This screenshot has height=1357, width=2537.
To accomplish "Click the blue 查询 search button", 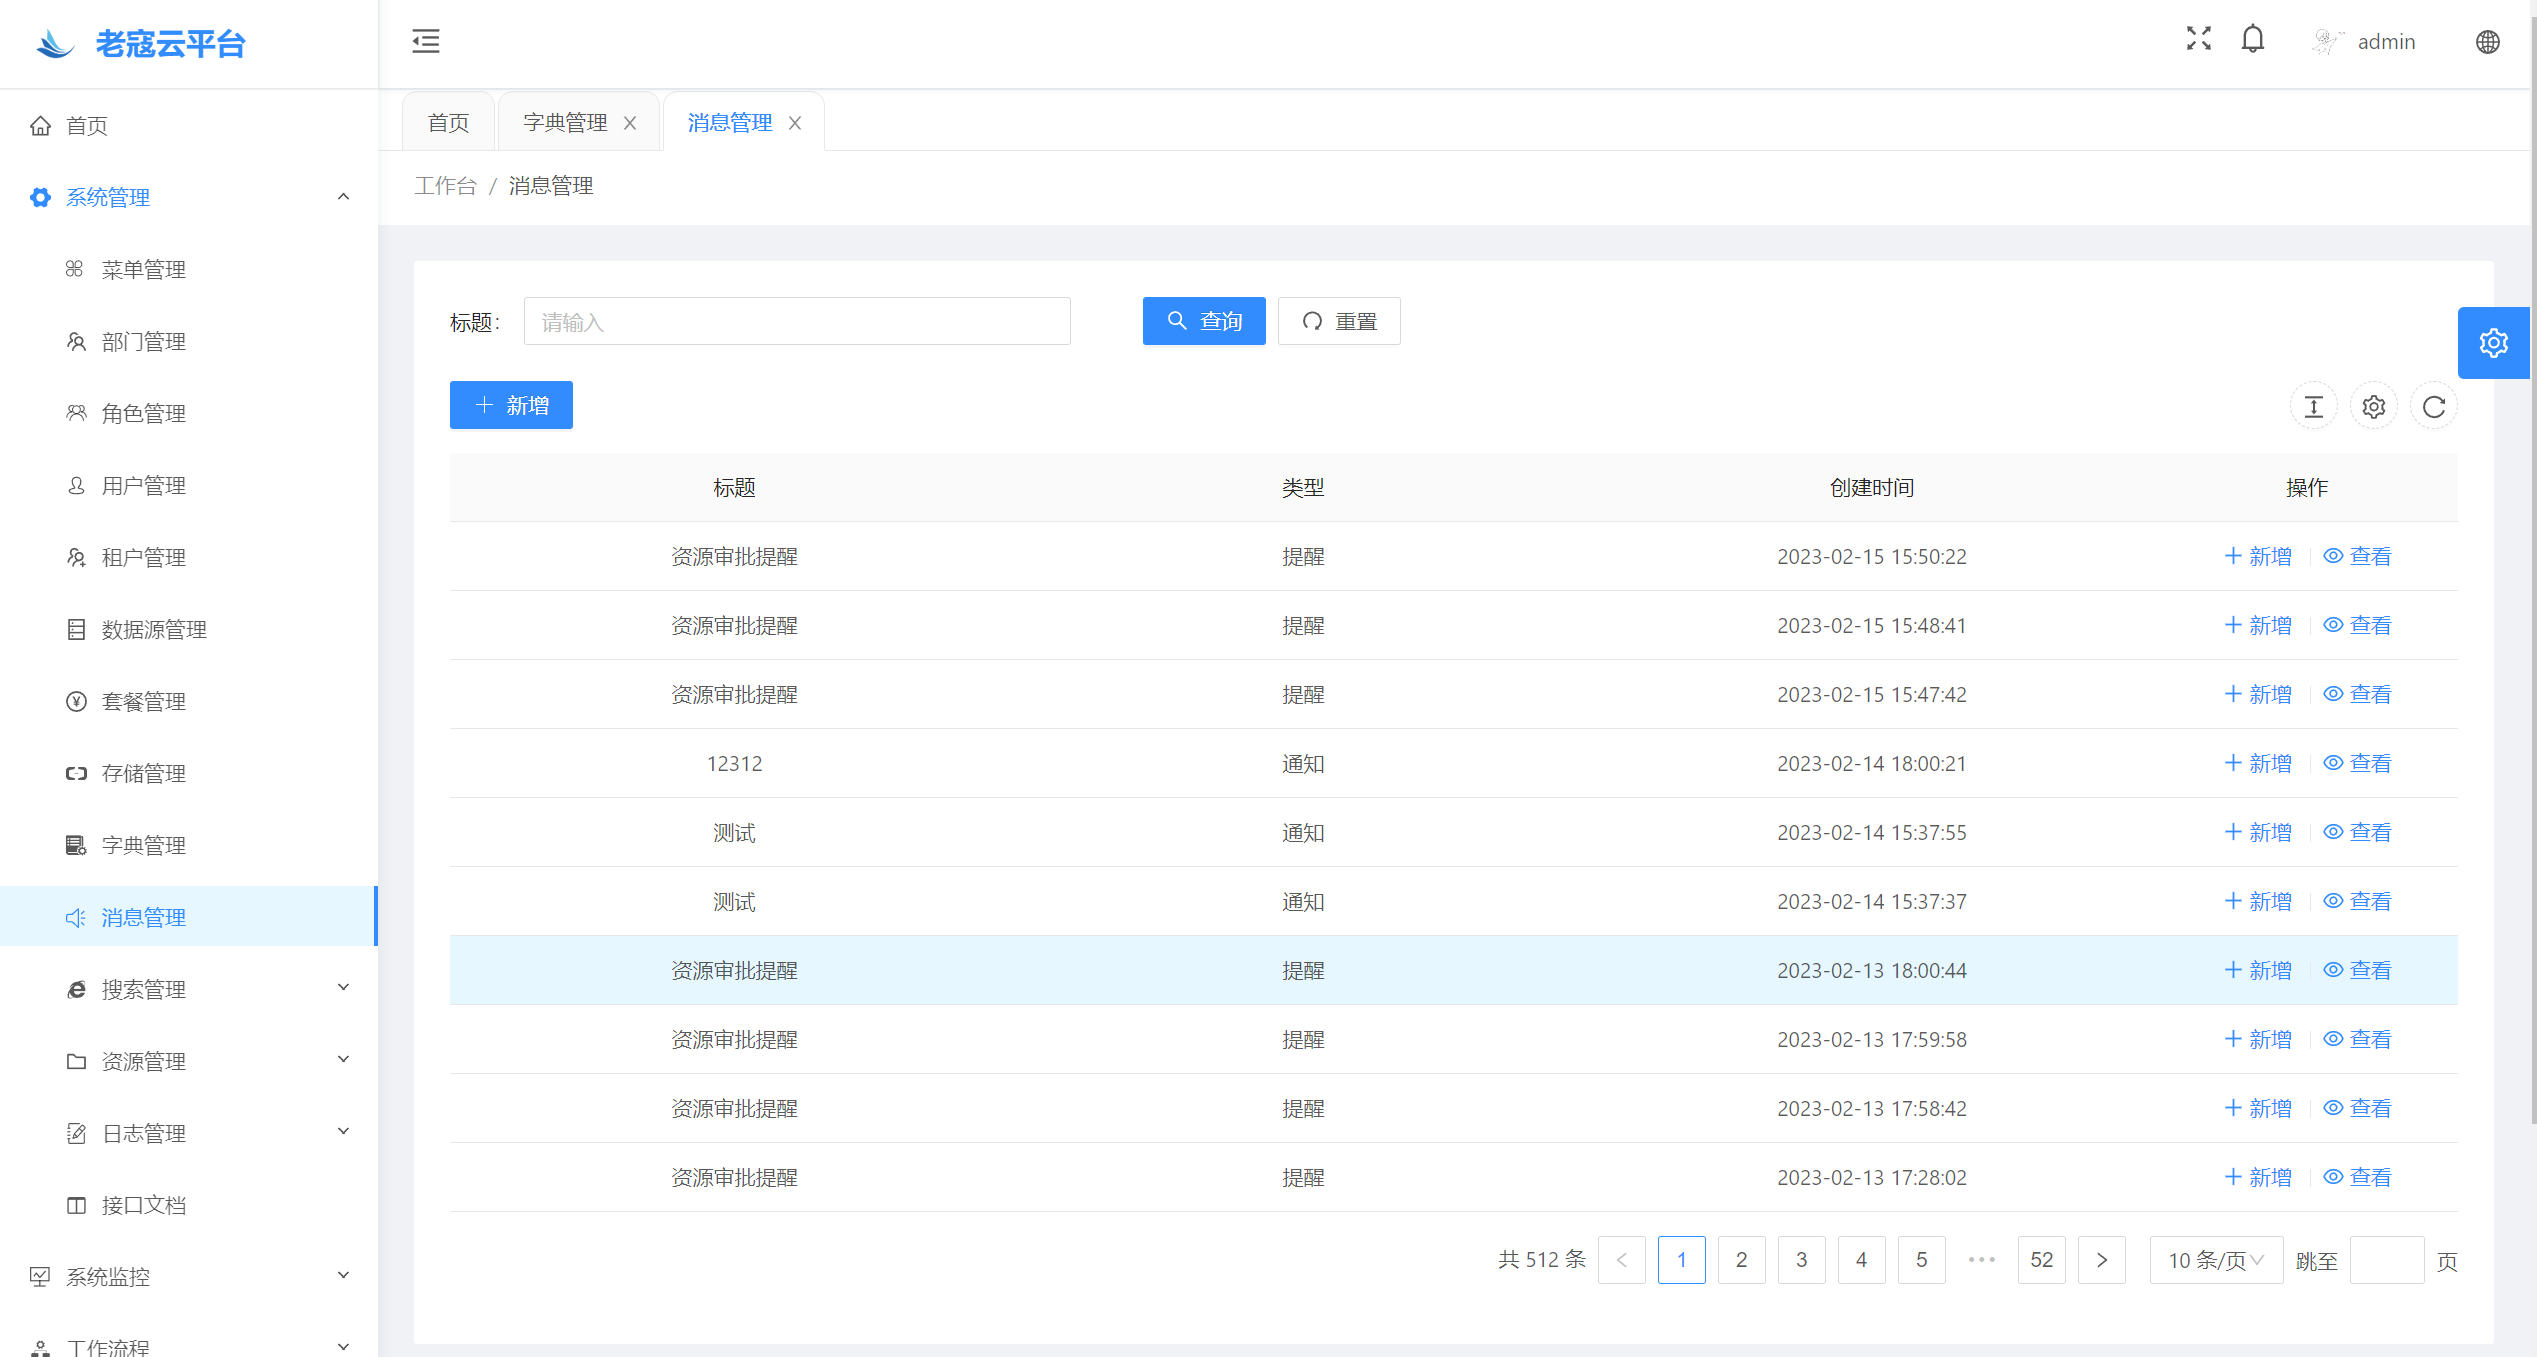I will coord(1203,321).
